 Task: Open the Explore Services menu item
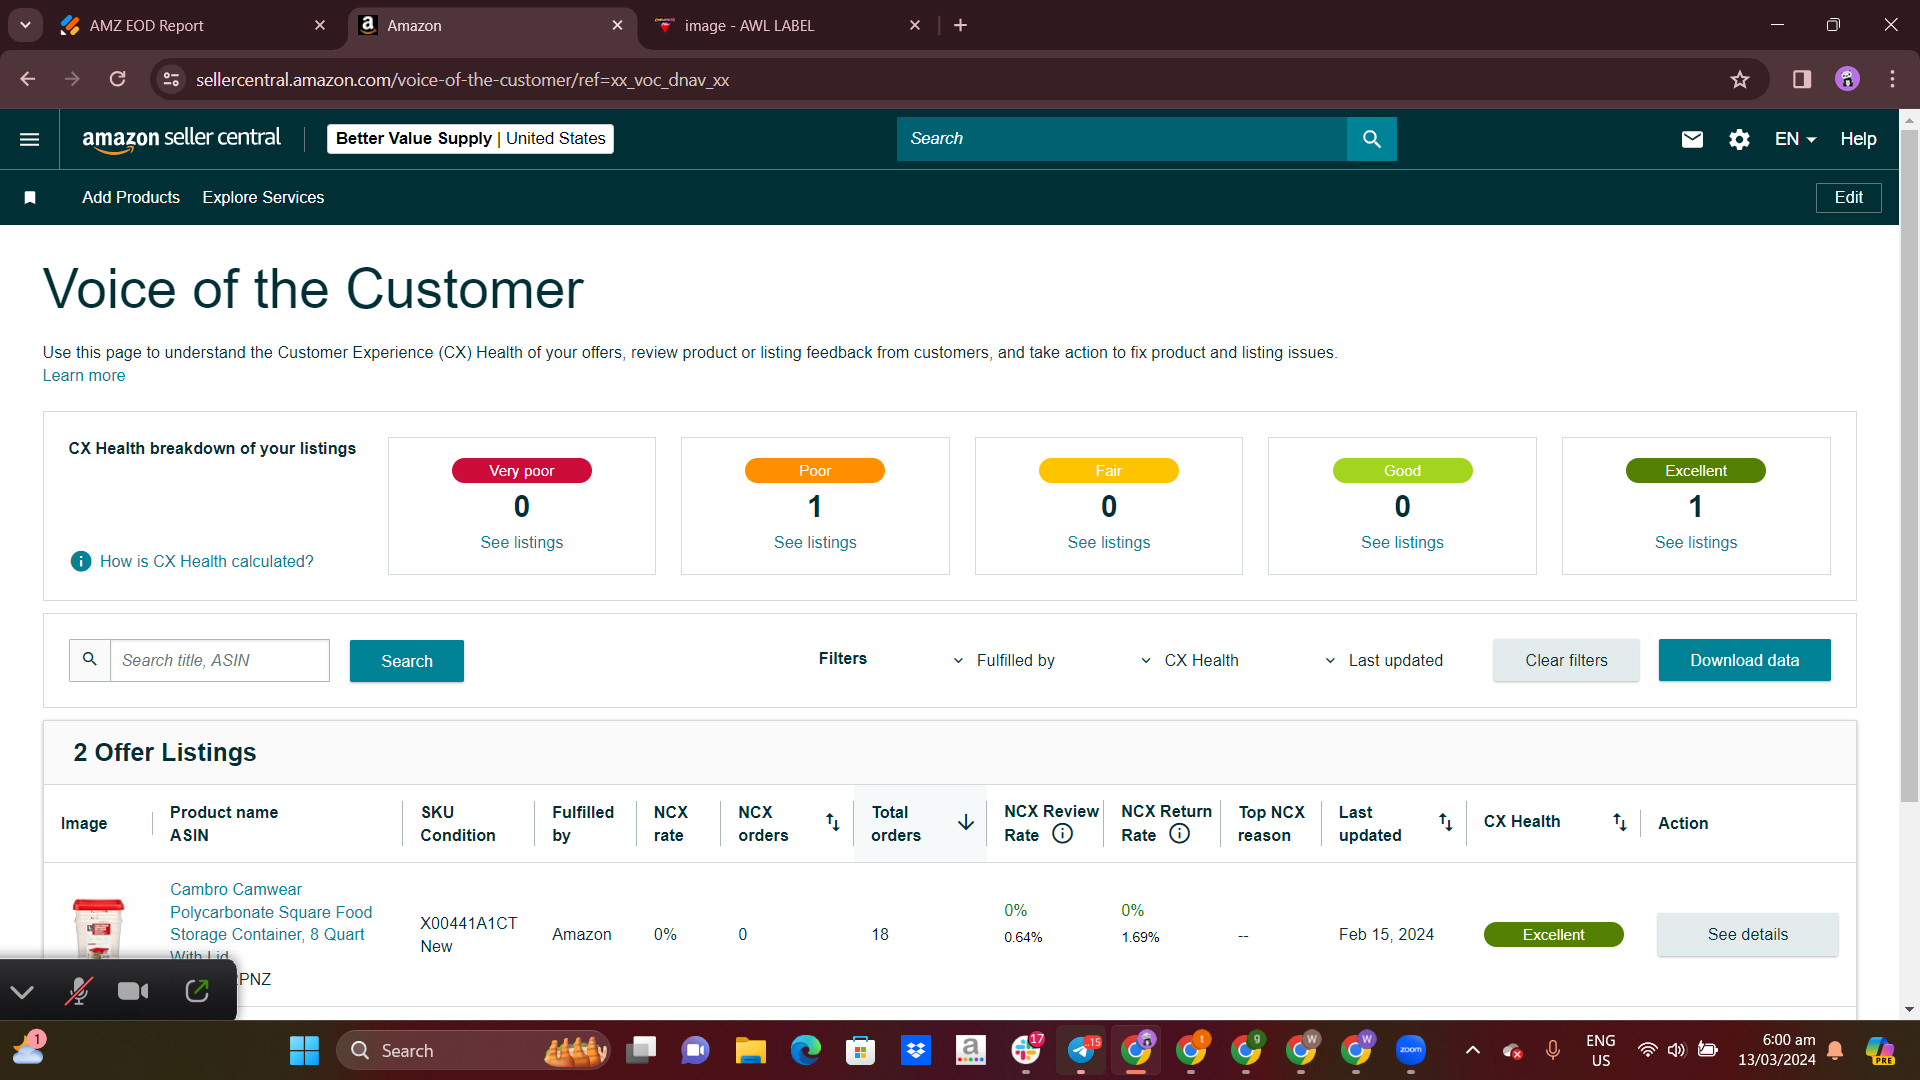(x=263, y=198)
